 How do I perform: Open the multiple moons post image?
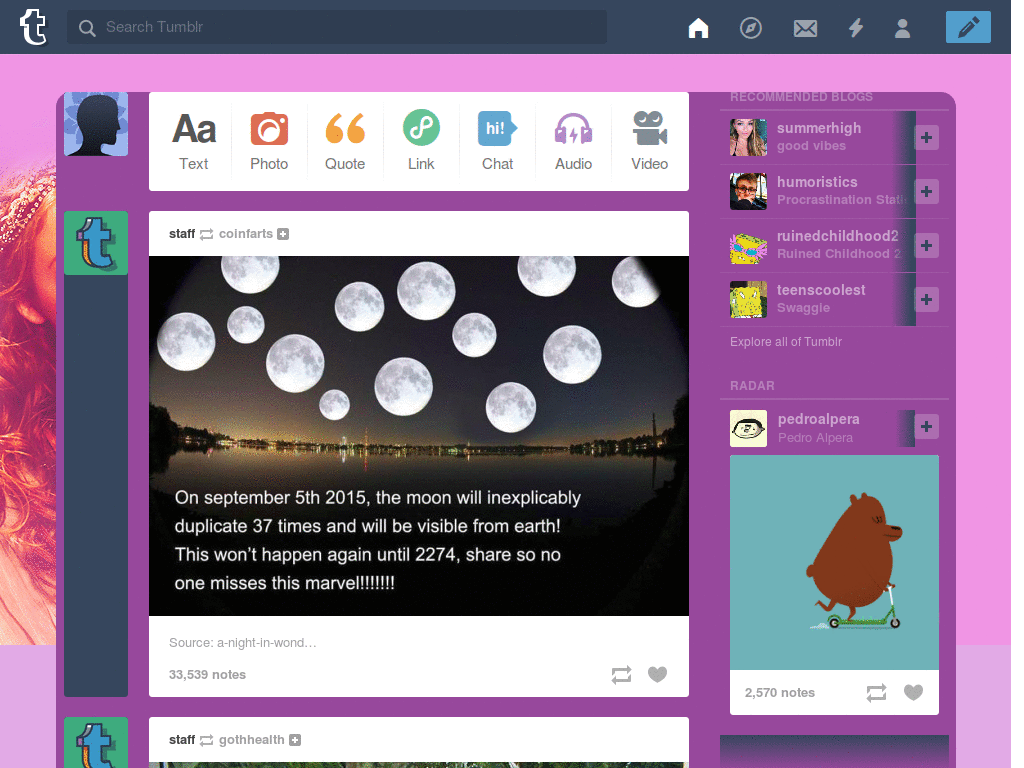419,436
